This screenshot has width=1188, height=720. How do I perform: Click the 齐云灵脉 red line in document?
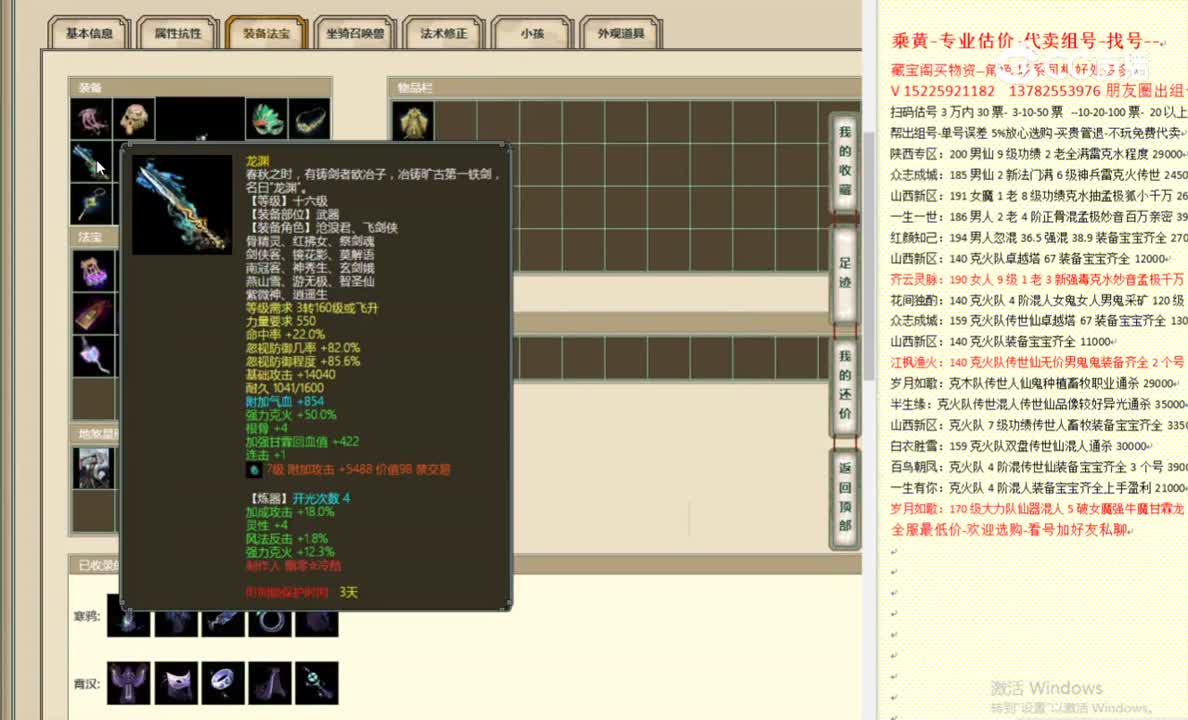coord(1039,279)
